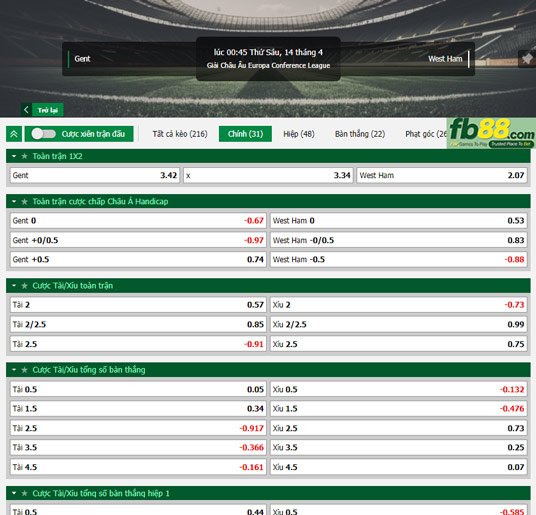Collapse the tổng số bàn thắng section arrow
The image size is (536, 515).
[14, 370]
